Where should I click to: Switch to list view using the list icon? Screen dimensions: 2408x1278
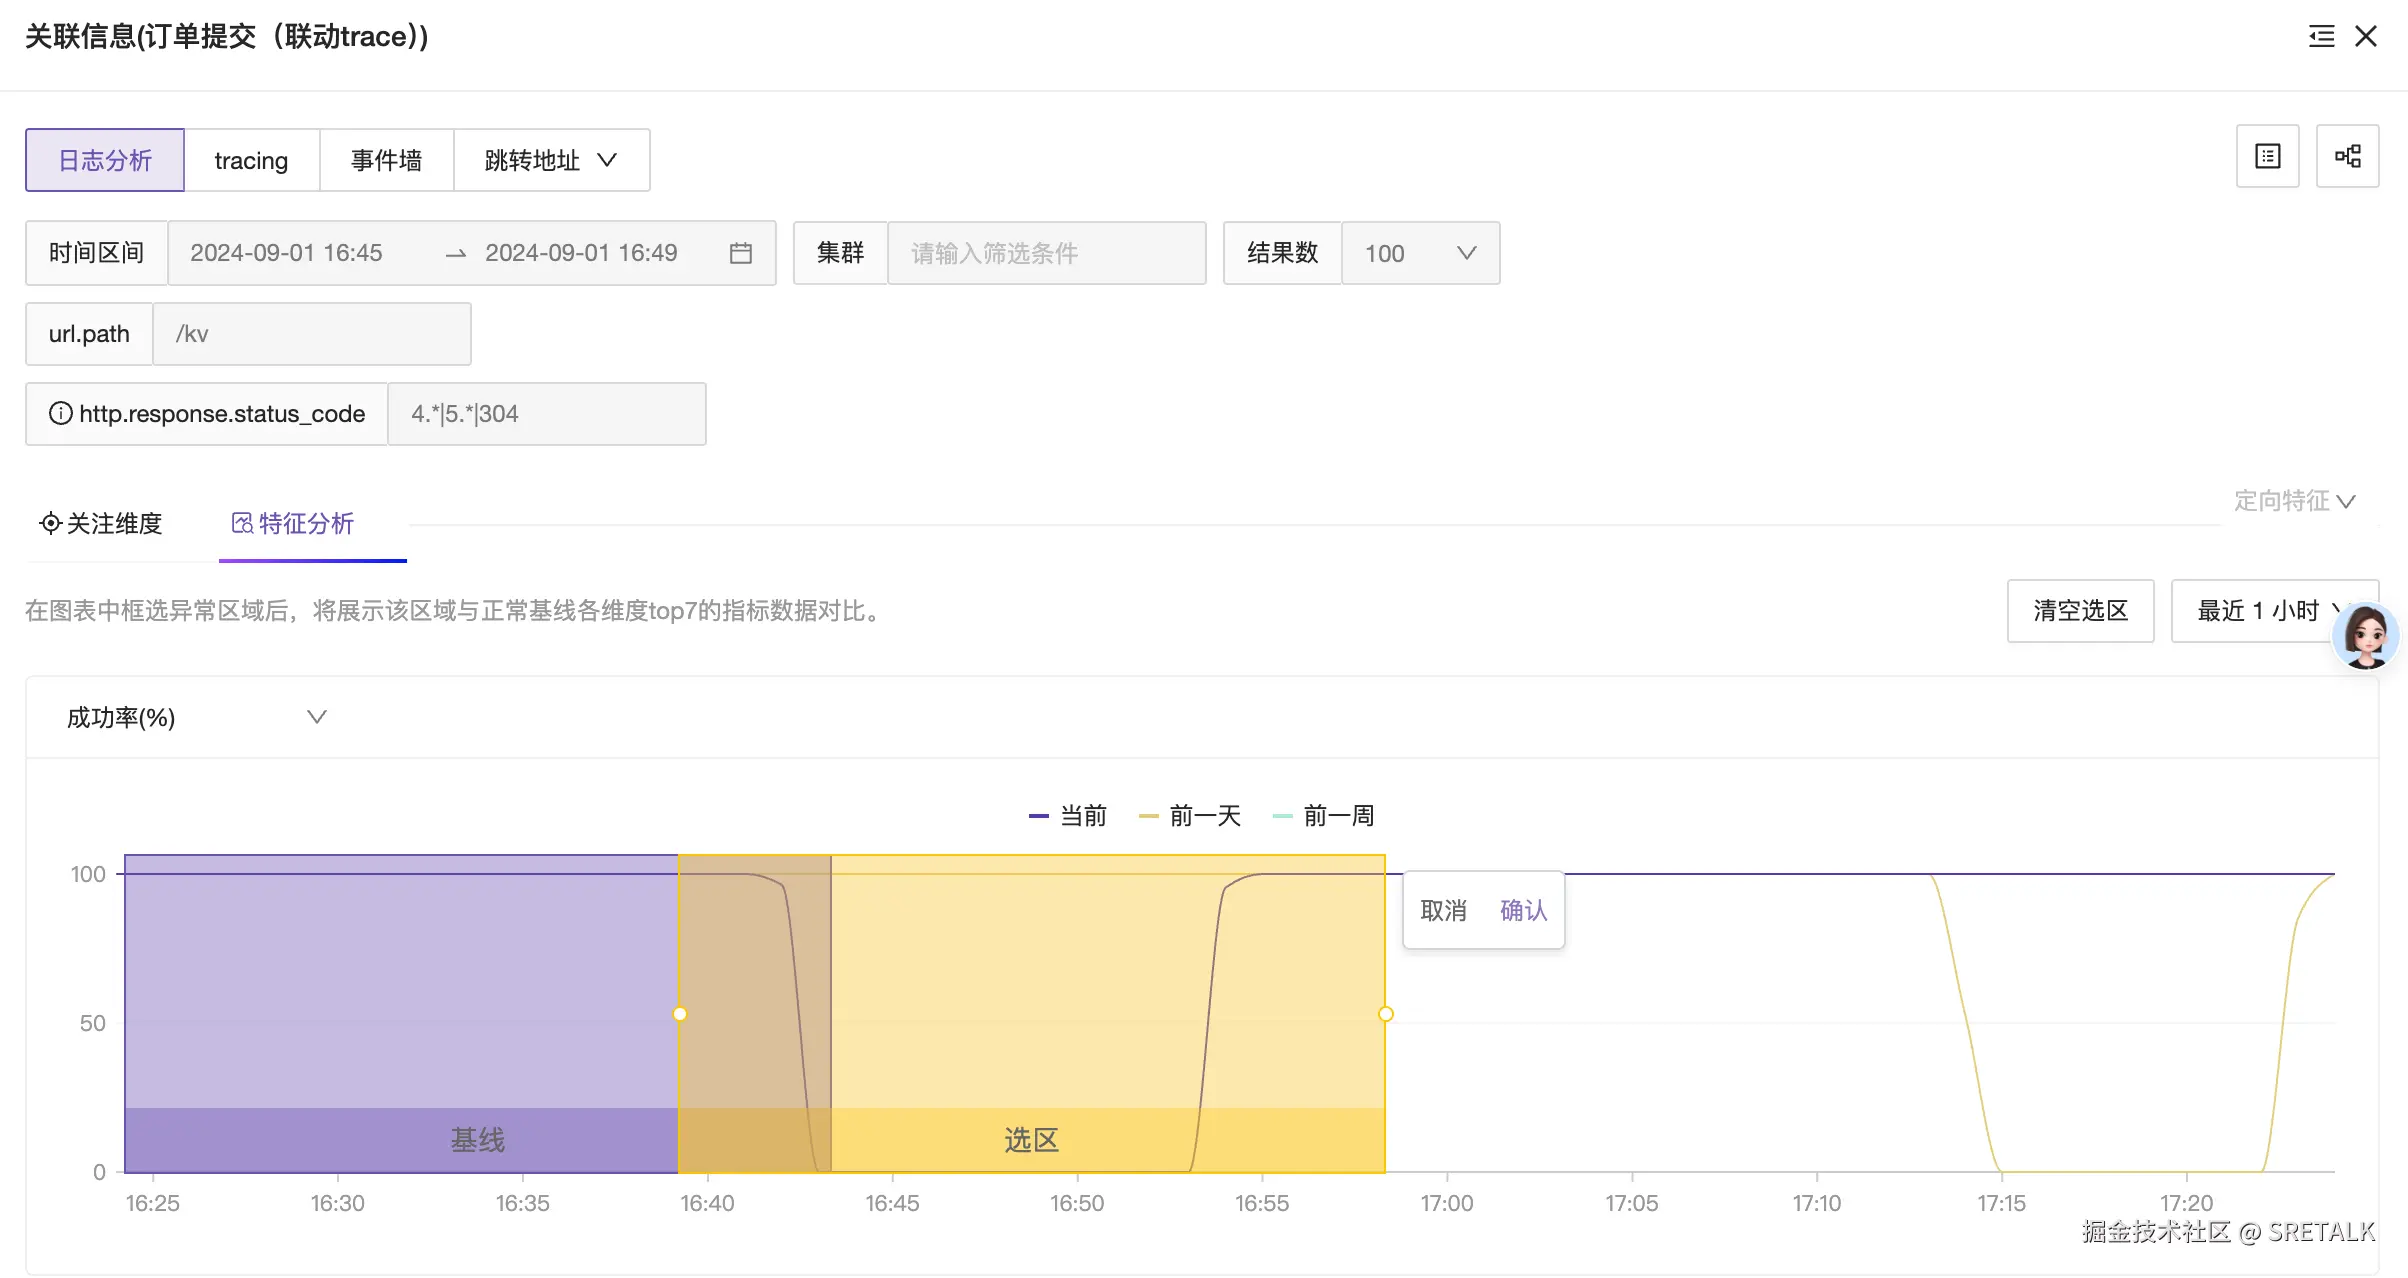click(2267, 157)
